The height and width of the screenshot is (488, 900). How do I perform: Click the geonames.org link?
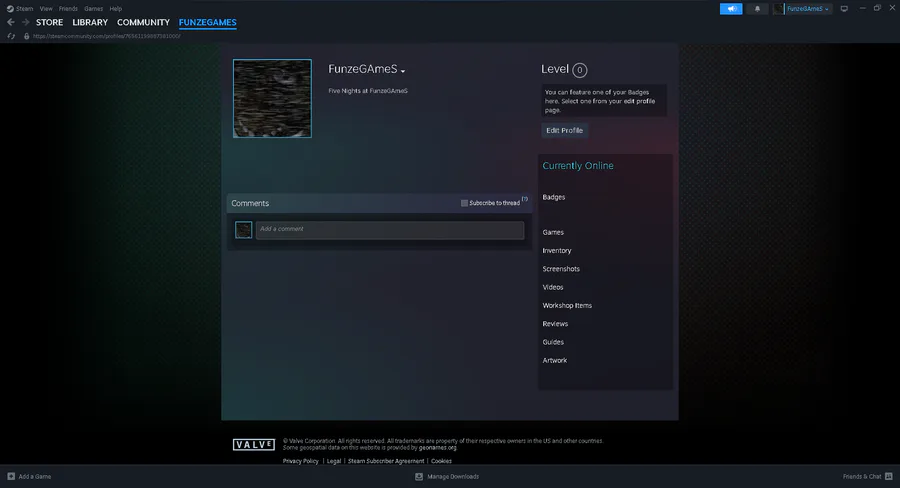(x=437, y=448)
